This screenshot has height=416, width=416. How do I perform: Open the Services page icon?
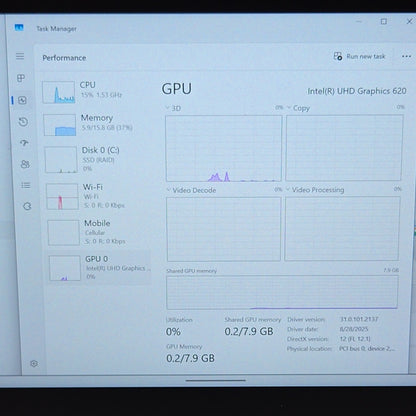[x=27, y=206]
